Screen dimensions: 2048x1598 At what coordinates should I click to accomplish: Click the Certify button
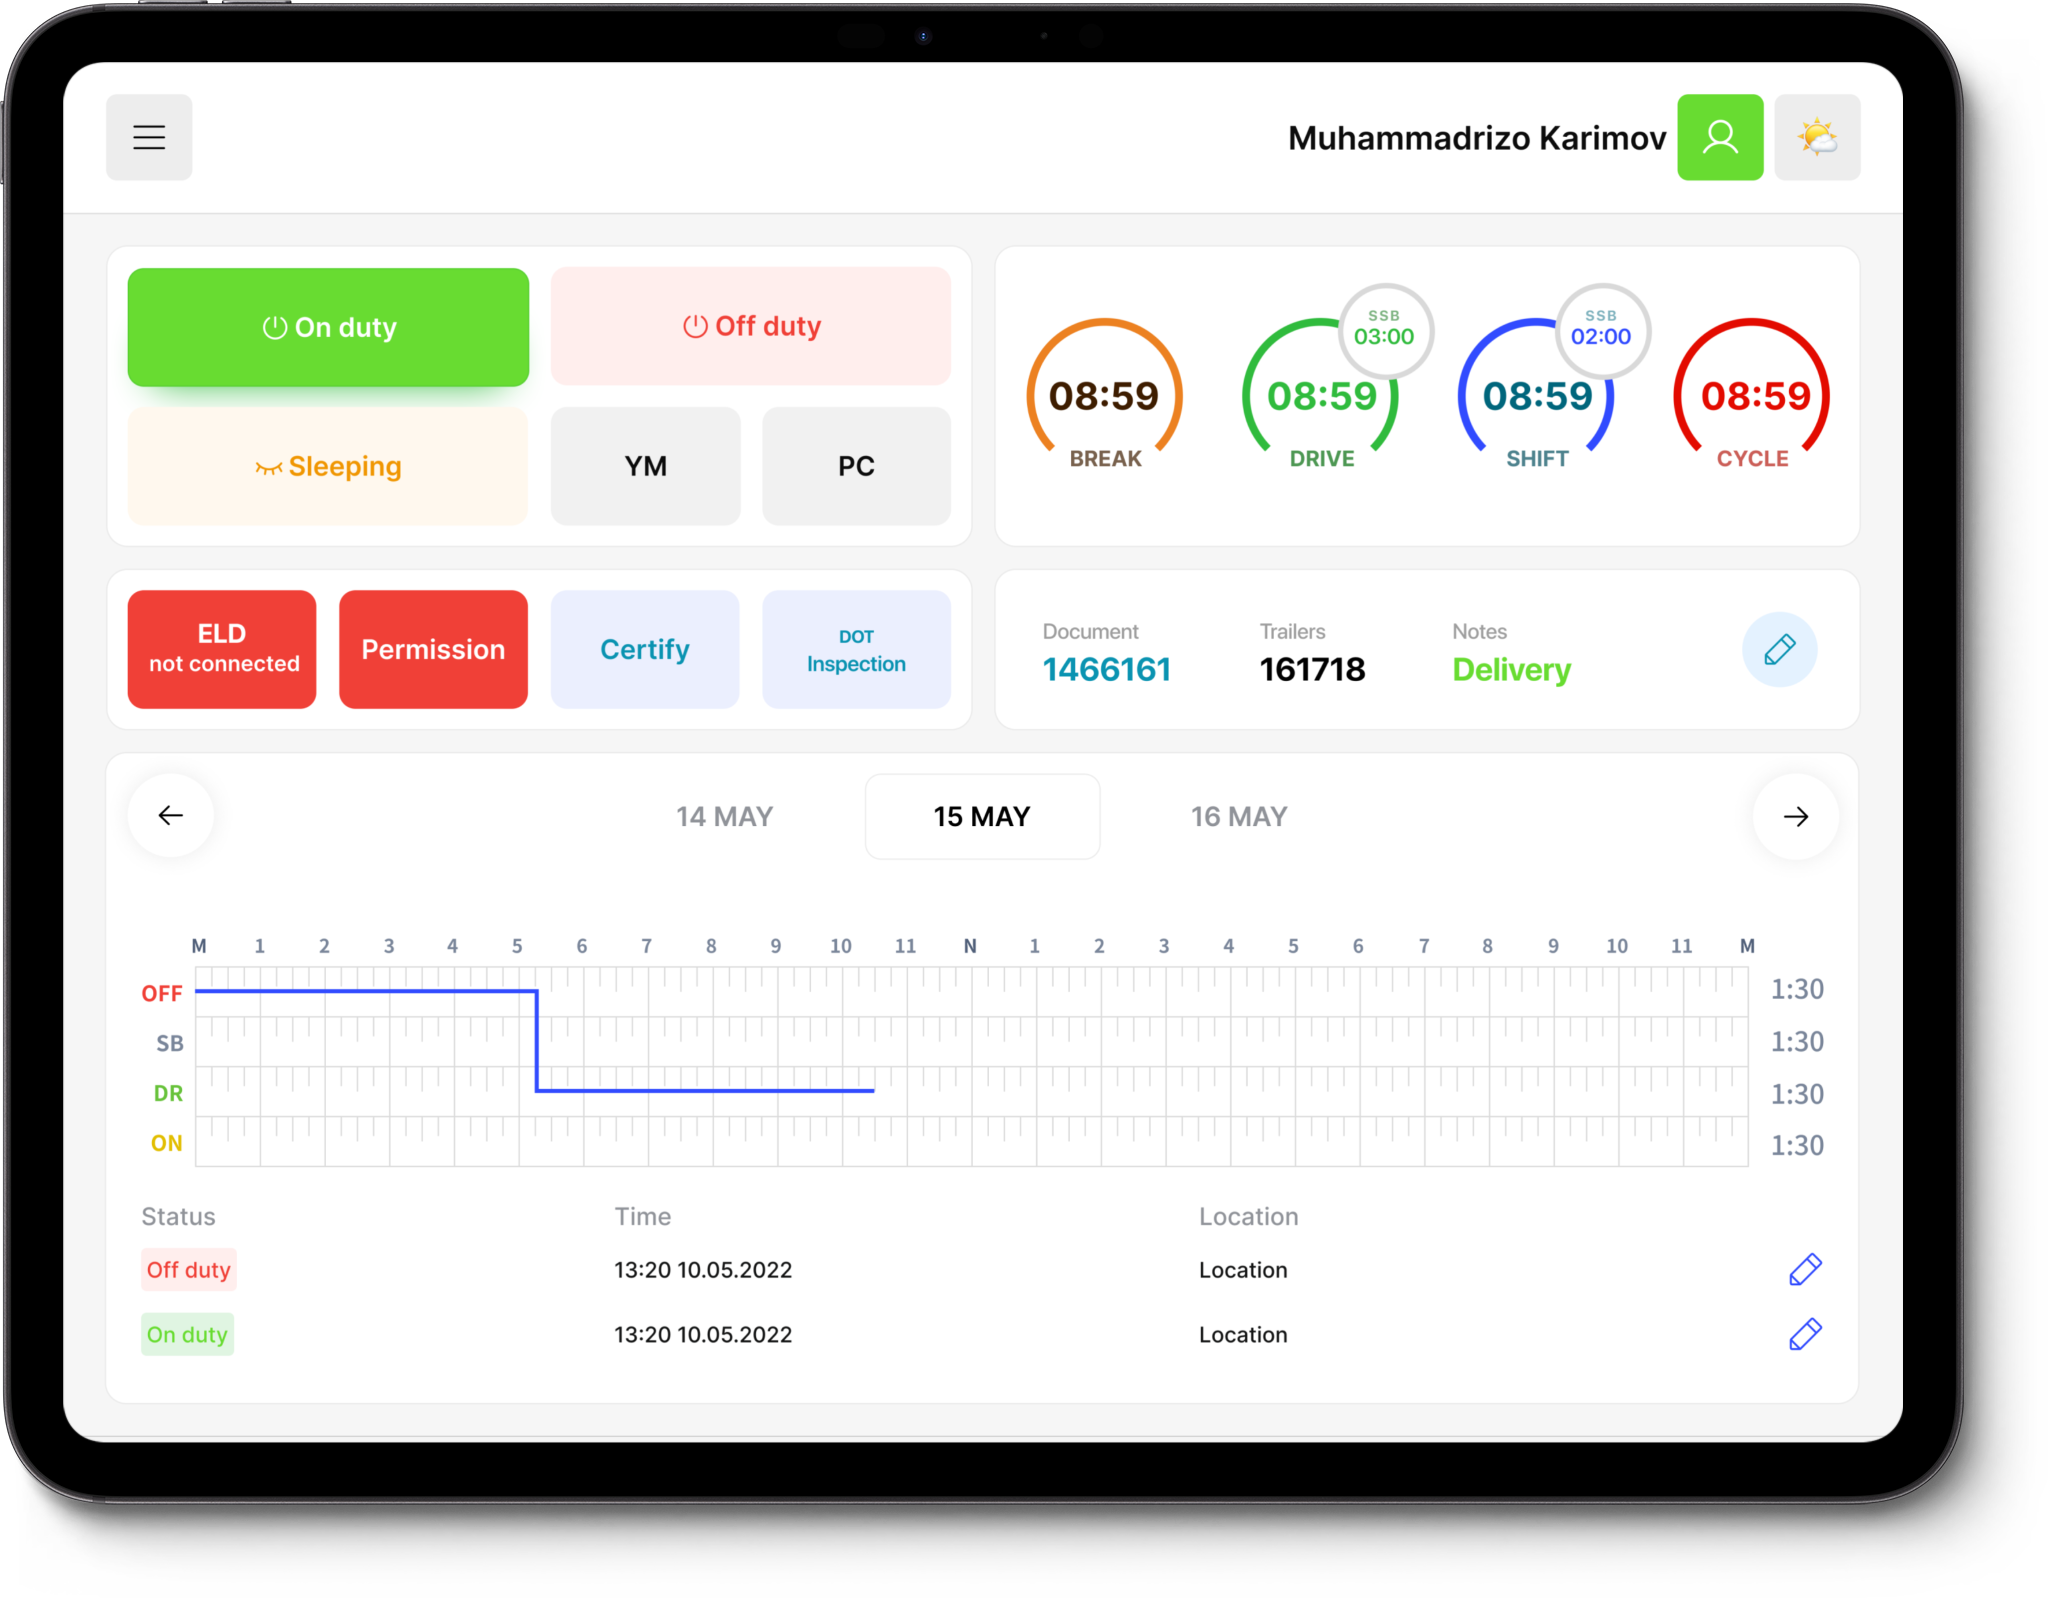(x=647, y=650)
